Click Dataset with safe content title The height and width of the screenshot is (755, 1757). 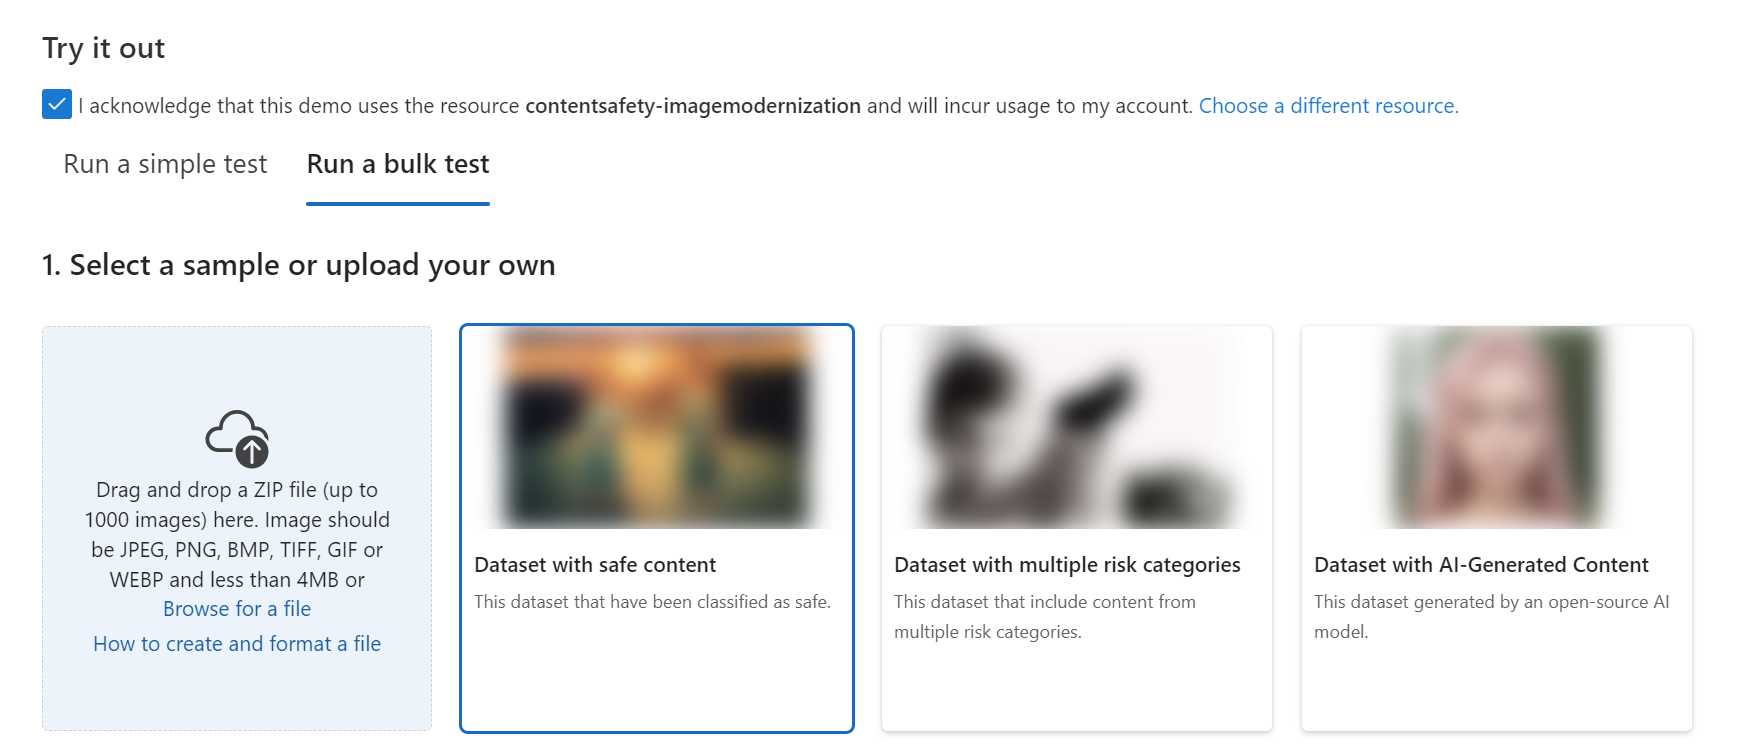point(595,565)
